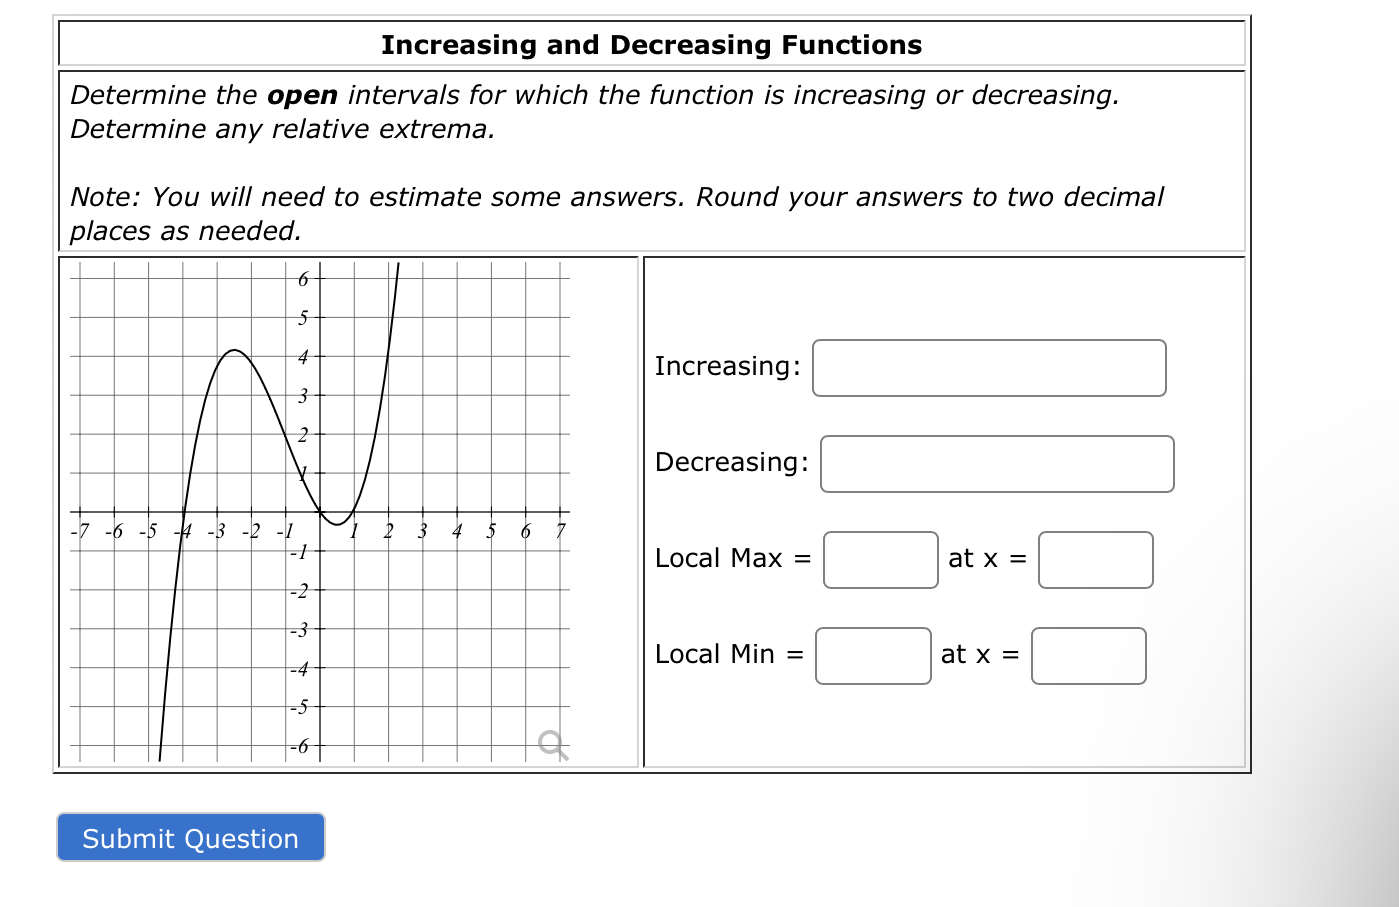Click the Increasing interval answer box
Image resolution: width=1399 pixels, height=907 pixels.
[x=989, y=368]
